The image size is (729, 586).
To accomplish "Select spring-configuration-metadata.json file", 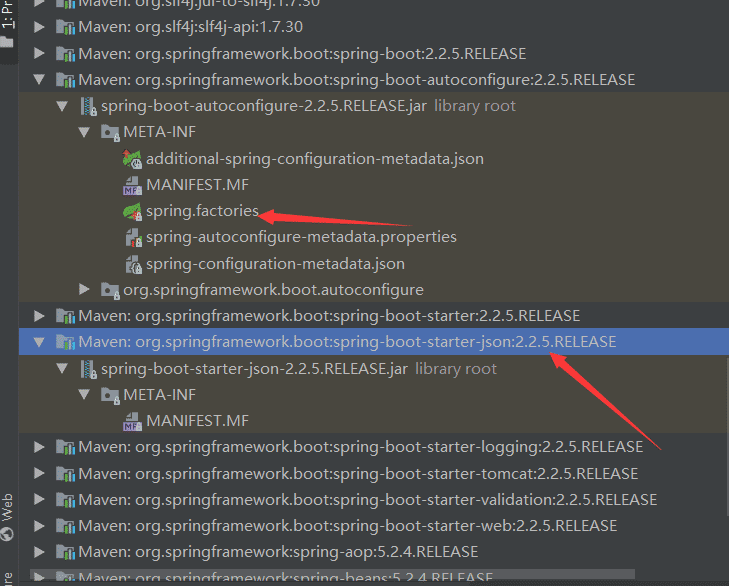I will coord(275,264).
